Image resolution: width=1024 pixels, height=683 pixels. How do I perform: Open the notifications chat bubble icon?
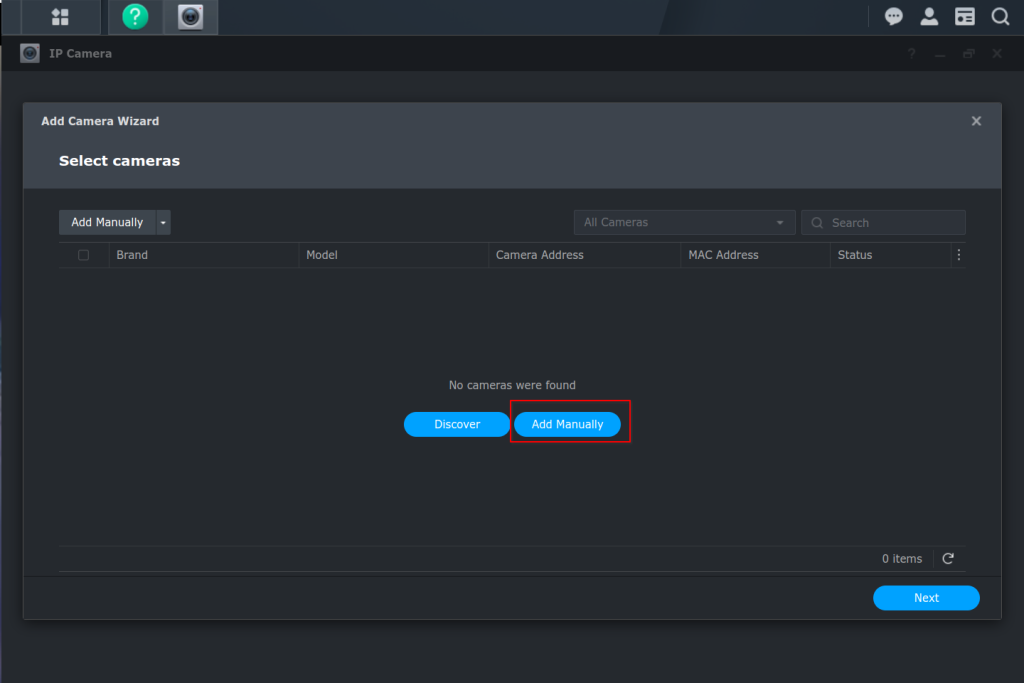click(x=893, y=17)
